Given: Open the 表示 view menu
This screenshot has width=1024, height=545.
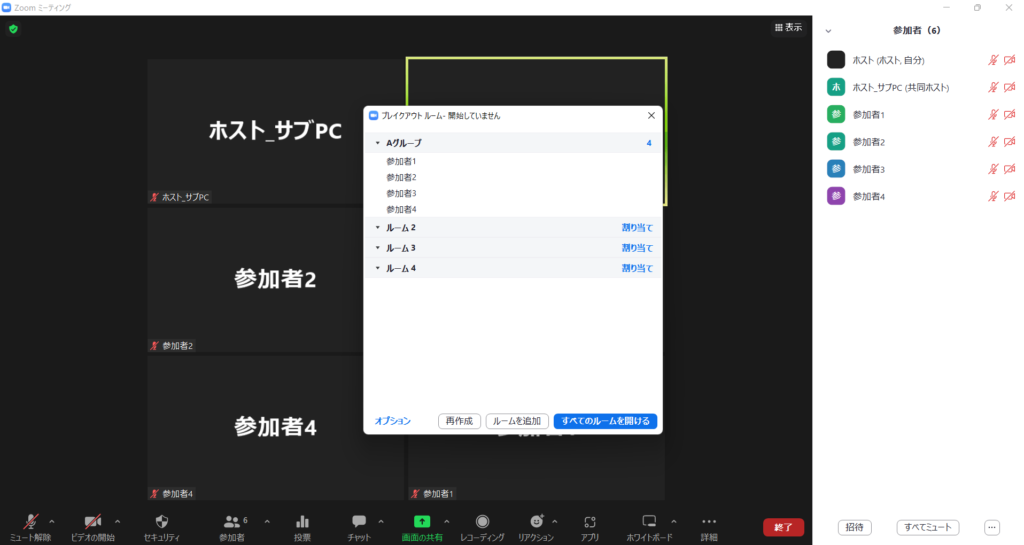Looking at the screenshot, I should pos(788,28).
